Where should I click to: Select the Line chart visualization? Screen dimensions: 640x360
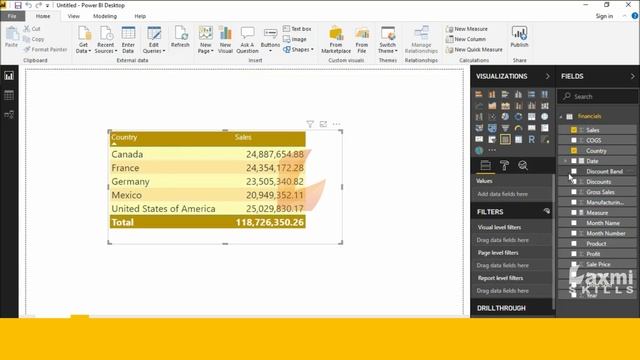[x=479, y=106]
